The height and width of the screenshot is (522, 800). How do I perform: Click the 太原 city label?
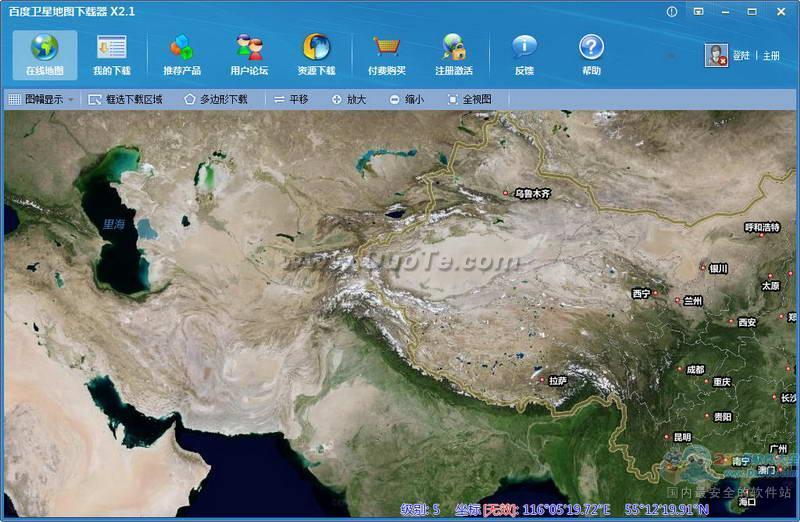770,286
